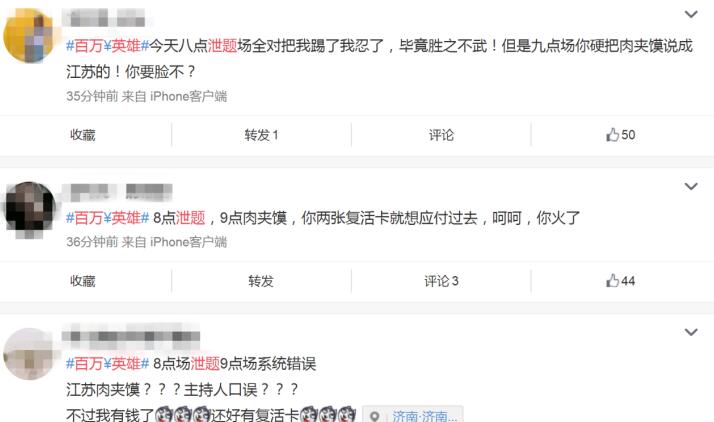Open 评论 on the first post

441,135
